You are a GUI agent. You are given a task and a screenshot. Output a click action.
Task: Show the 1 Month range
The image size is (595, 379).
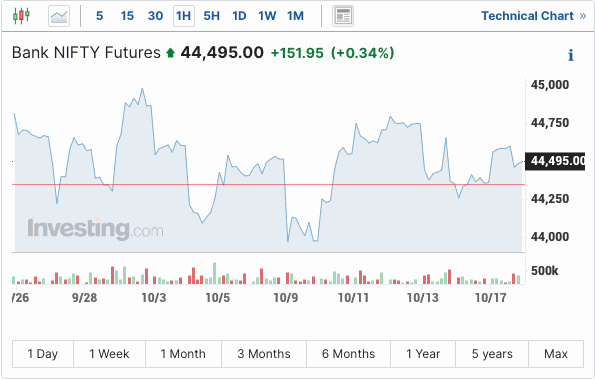coord(183,354)
